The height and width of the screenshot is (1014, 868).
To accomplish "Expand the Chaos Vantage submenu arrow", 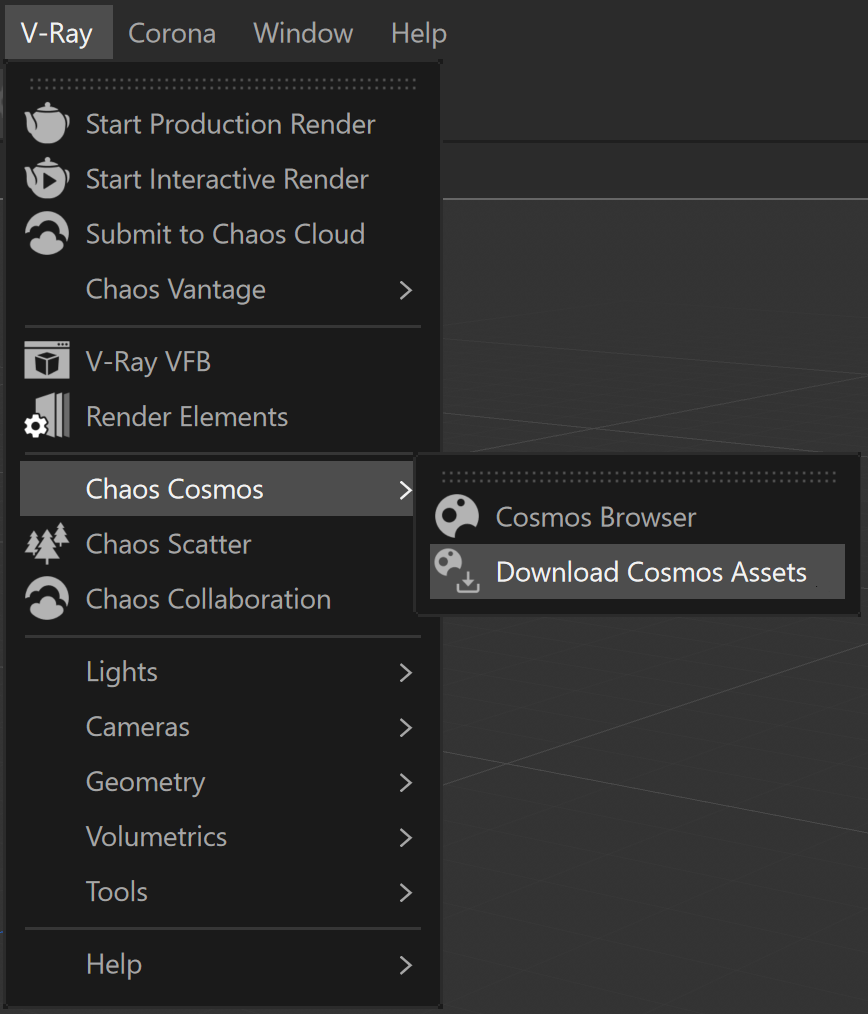I will 406,290.
